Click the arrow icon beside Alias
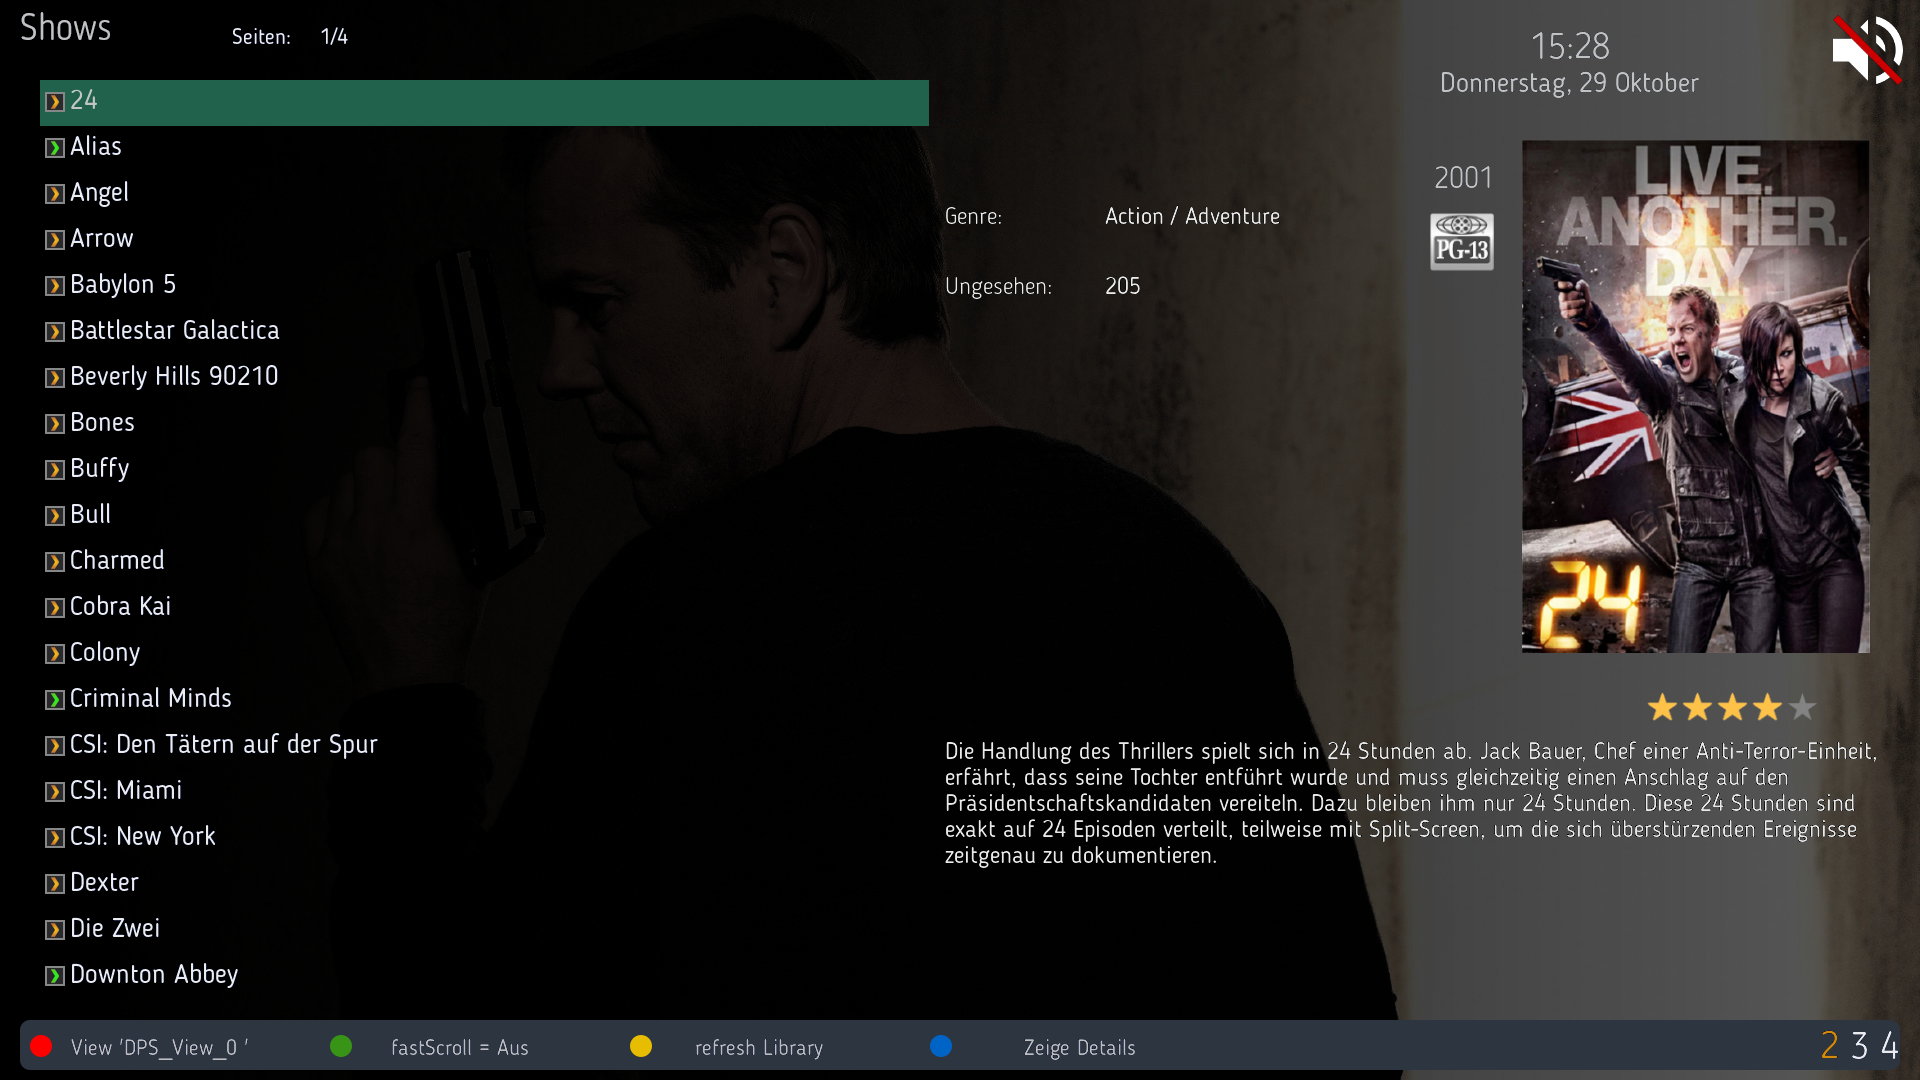1920x1080 pixels. (x=55, y=148)
